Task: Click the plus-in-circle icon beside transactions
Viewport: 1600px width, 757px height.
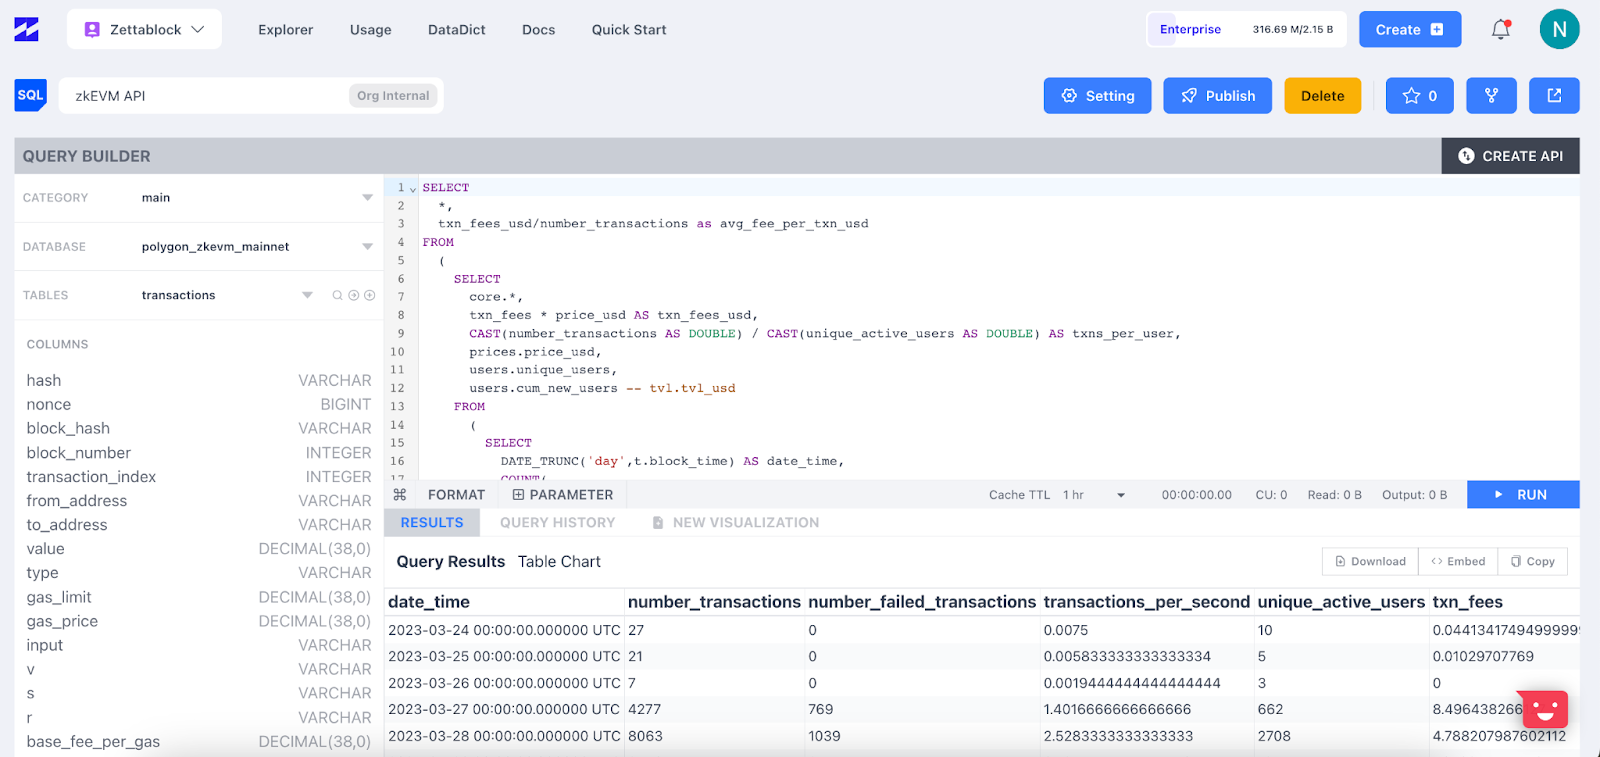Action: [369, 295]
